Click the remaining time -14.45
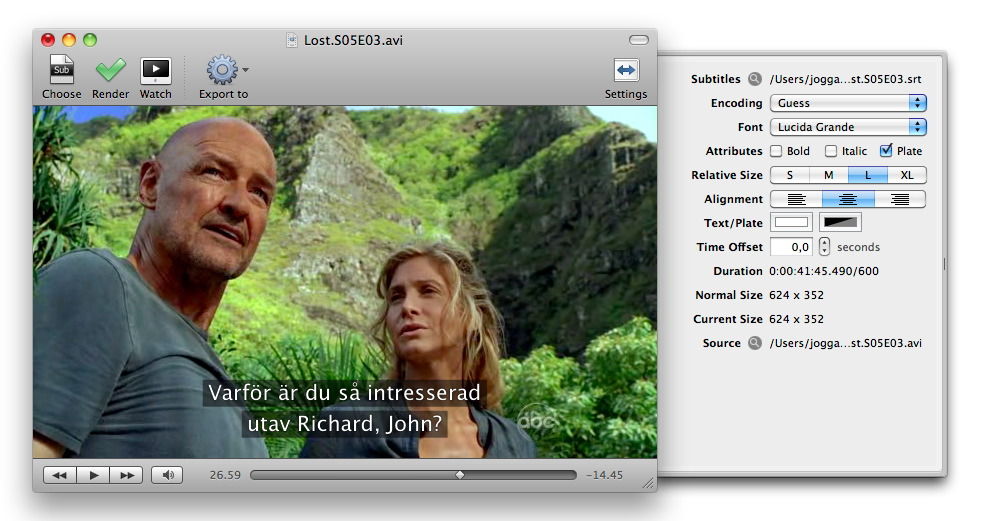This screenshot has width=983, height=521. (x=604, y=475)
